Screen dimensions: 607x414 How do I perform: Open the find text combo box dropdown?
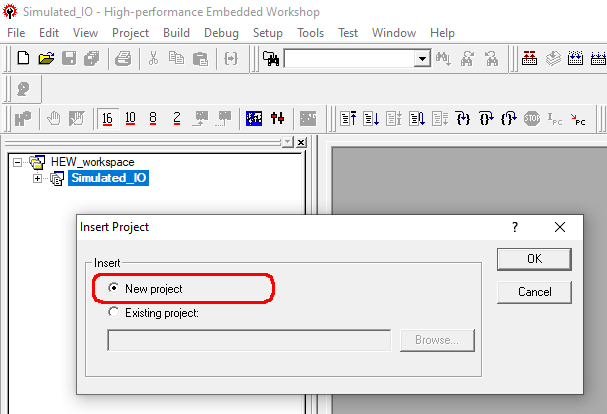pos(422,59)
